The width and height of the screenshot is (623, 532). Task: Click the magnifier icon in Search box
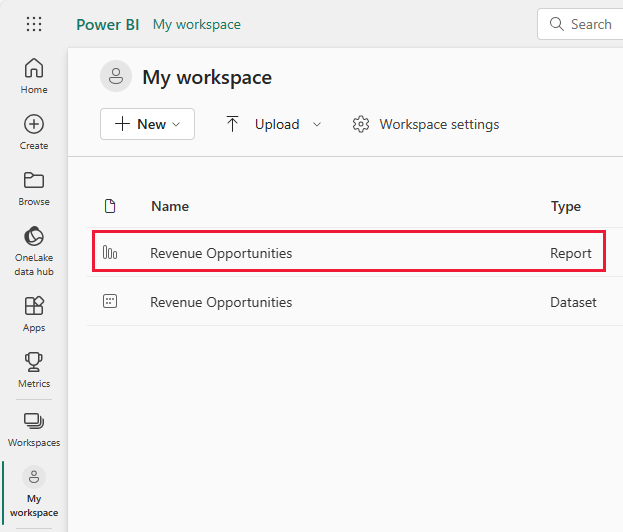tap(556, 24)
